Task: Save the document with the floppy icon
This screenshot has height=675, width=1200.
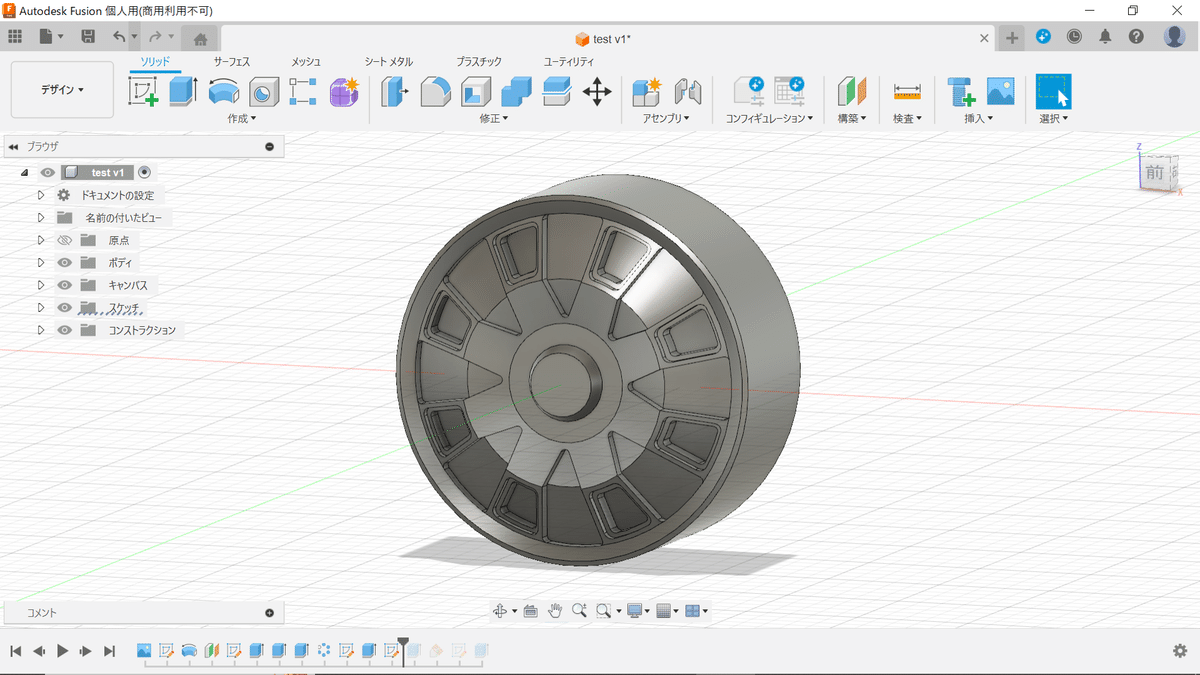Action: click(x=88, y=37)
